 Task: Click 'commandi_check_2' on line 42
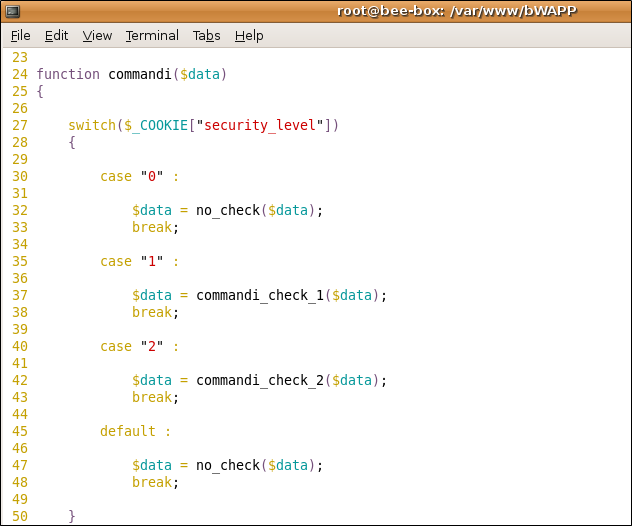[260, 380]
